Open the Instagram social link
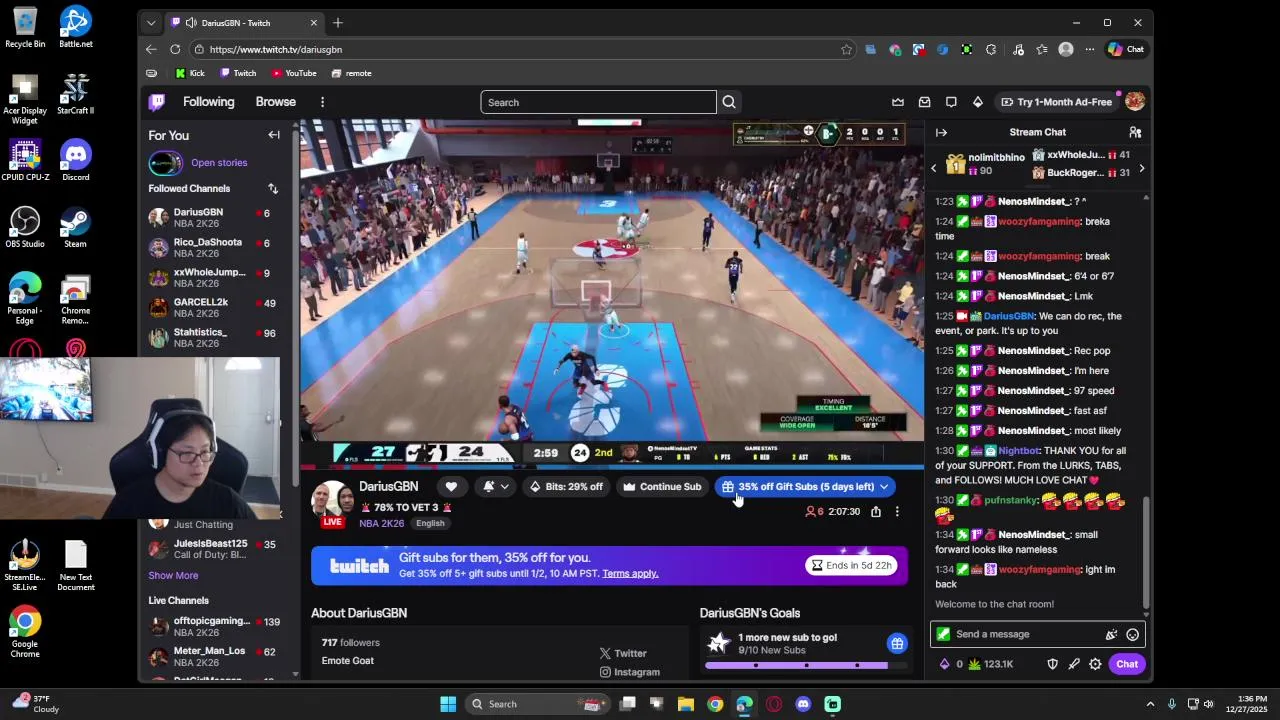 pos(630,672)
